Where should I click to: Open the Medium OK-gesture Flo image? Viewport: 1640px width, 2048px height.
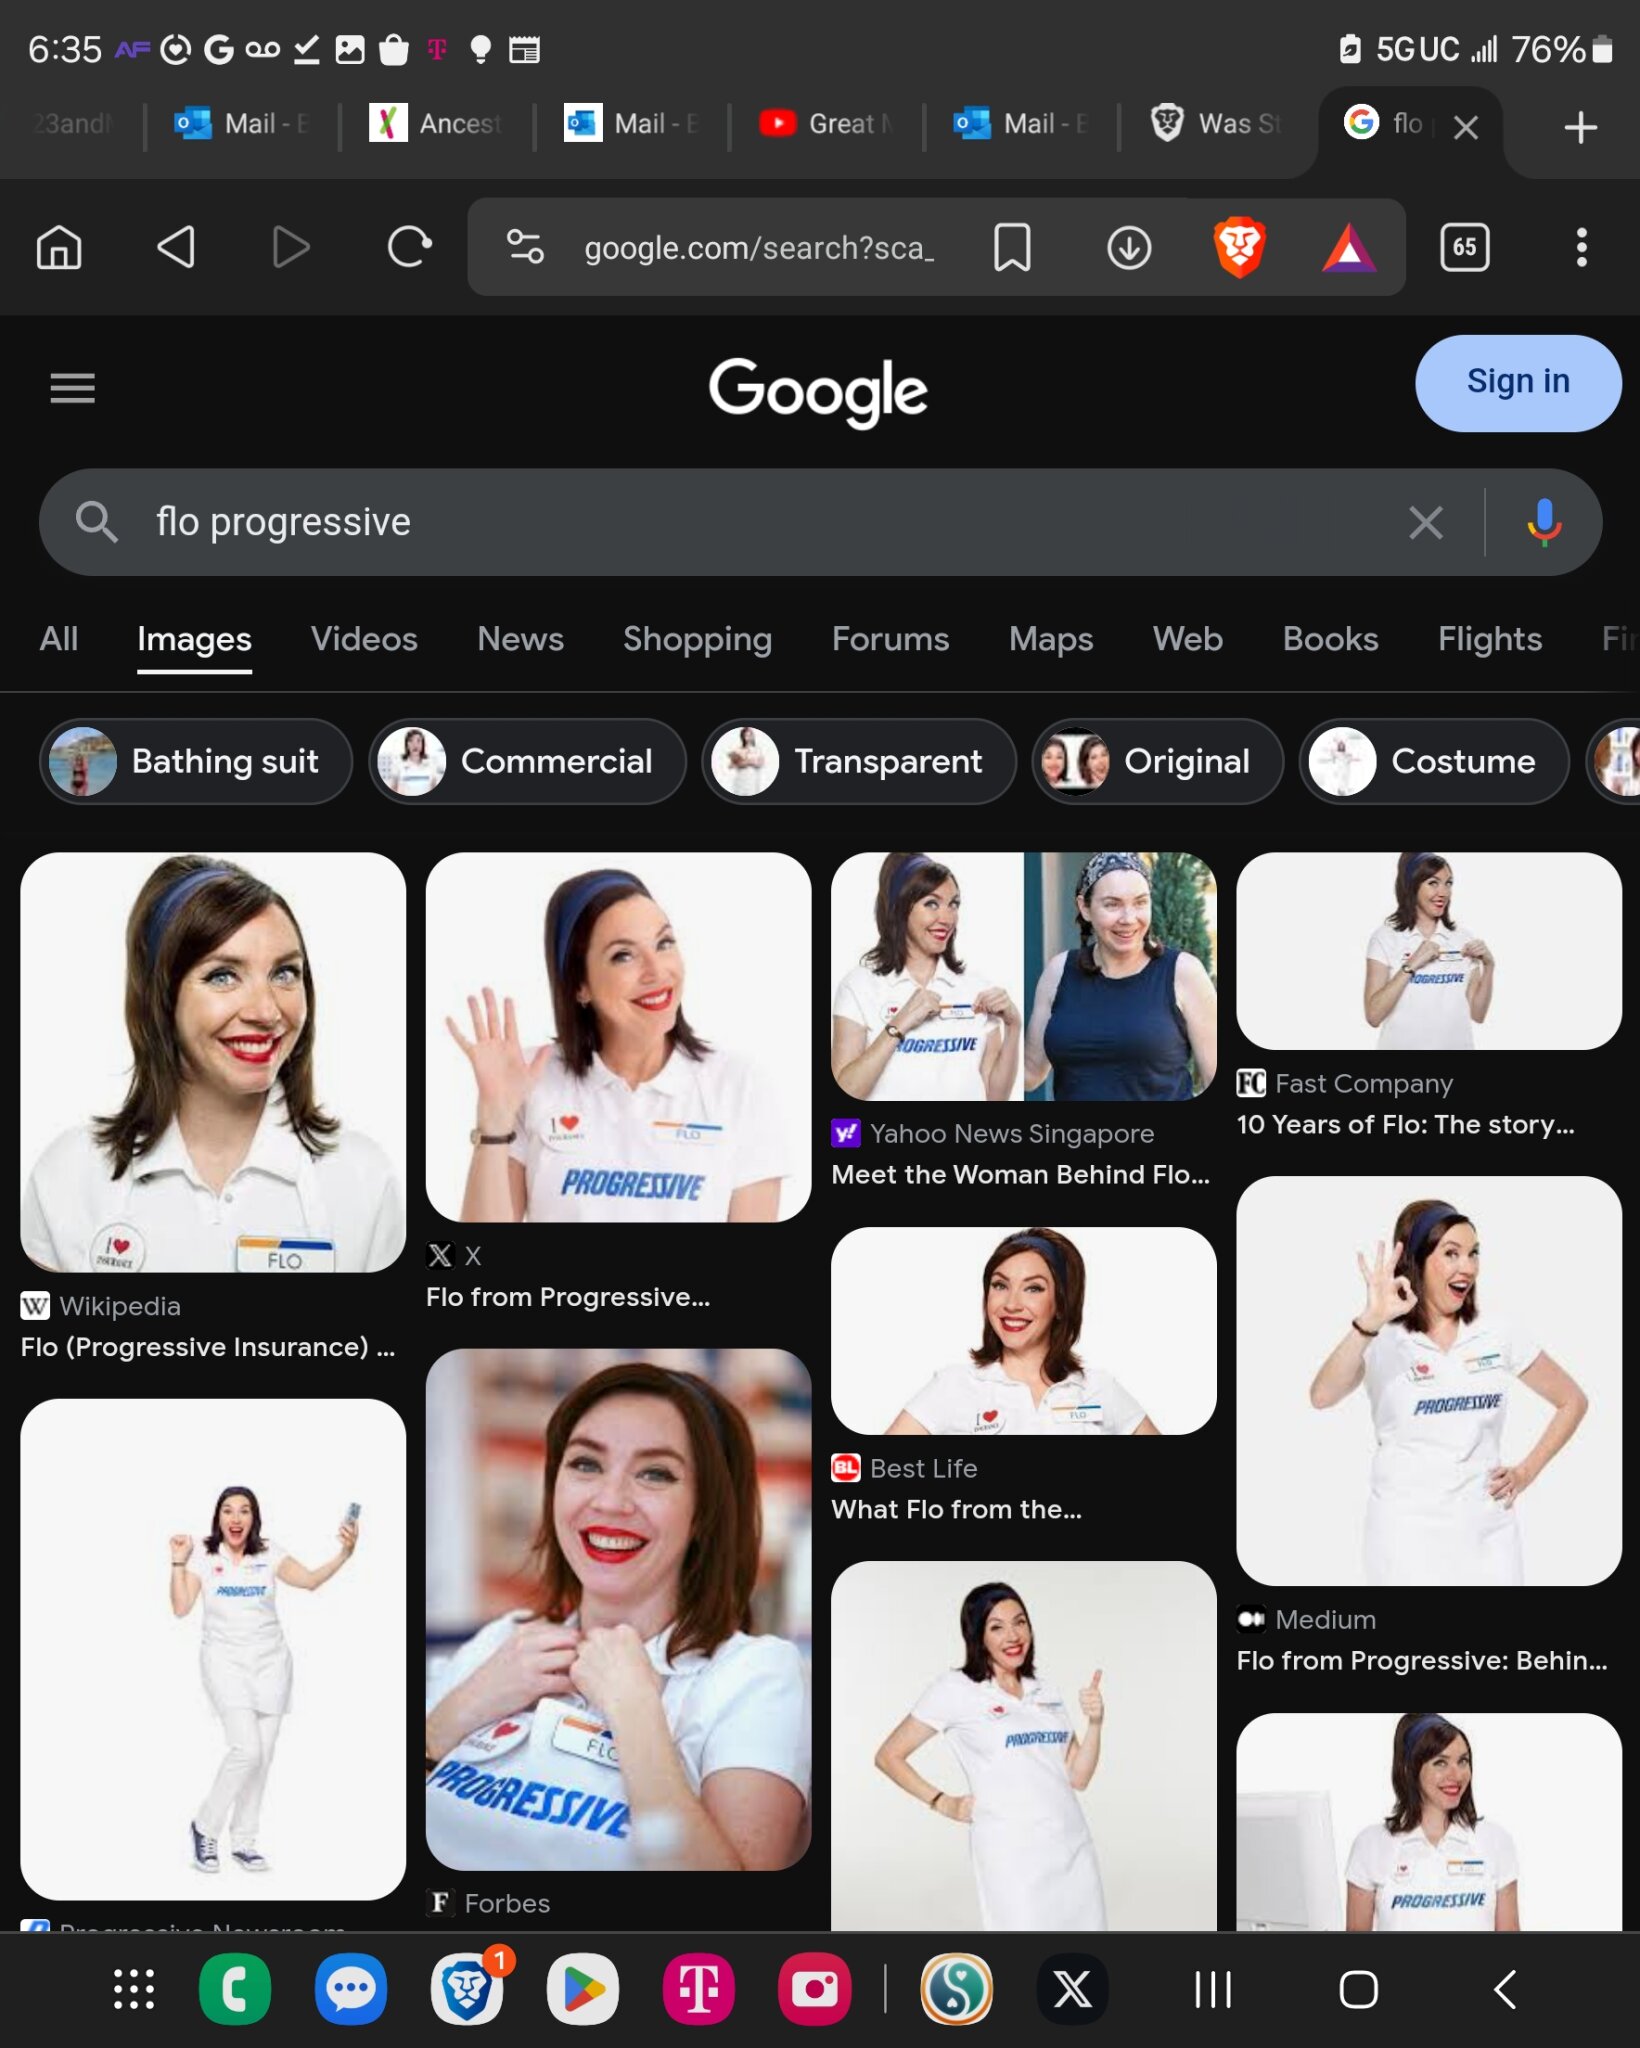1429,1381
